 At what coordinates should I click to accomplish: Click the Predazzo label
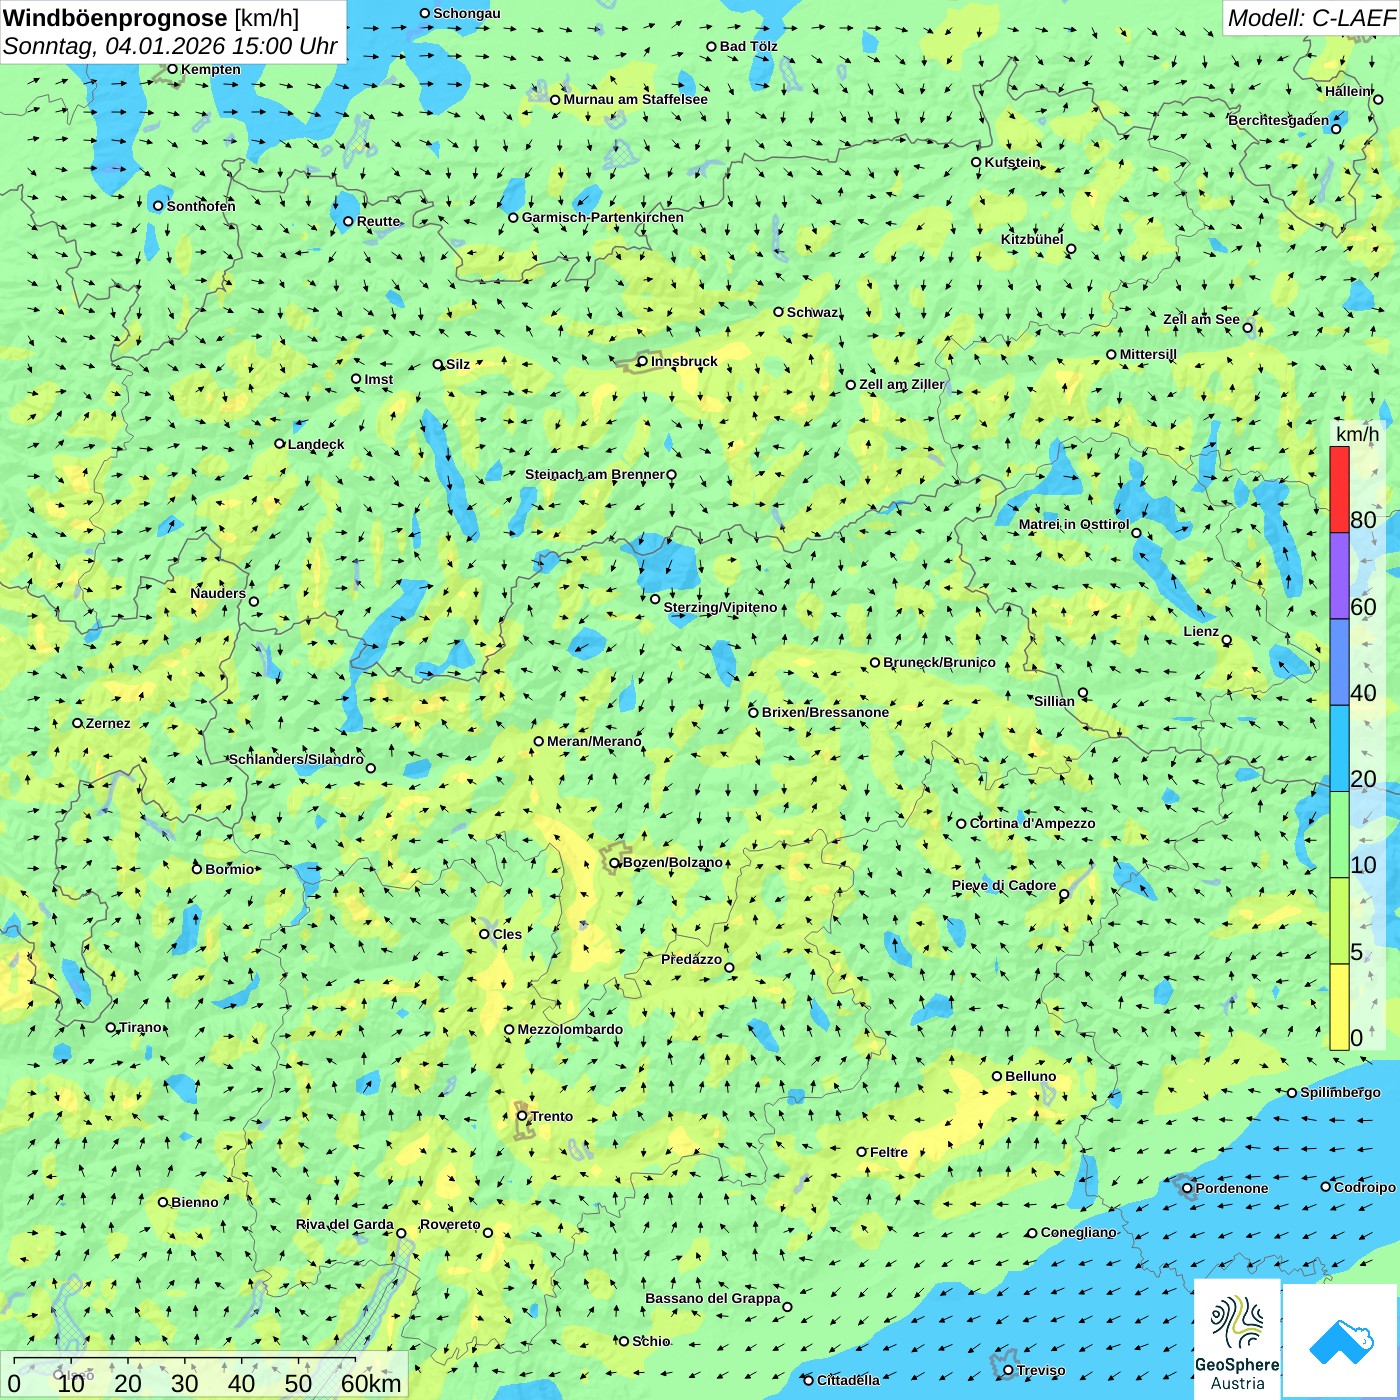(691, 959)
